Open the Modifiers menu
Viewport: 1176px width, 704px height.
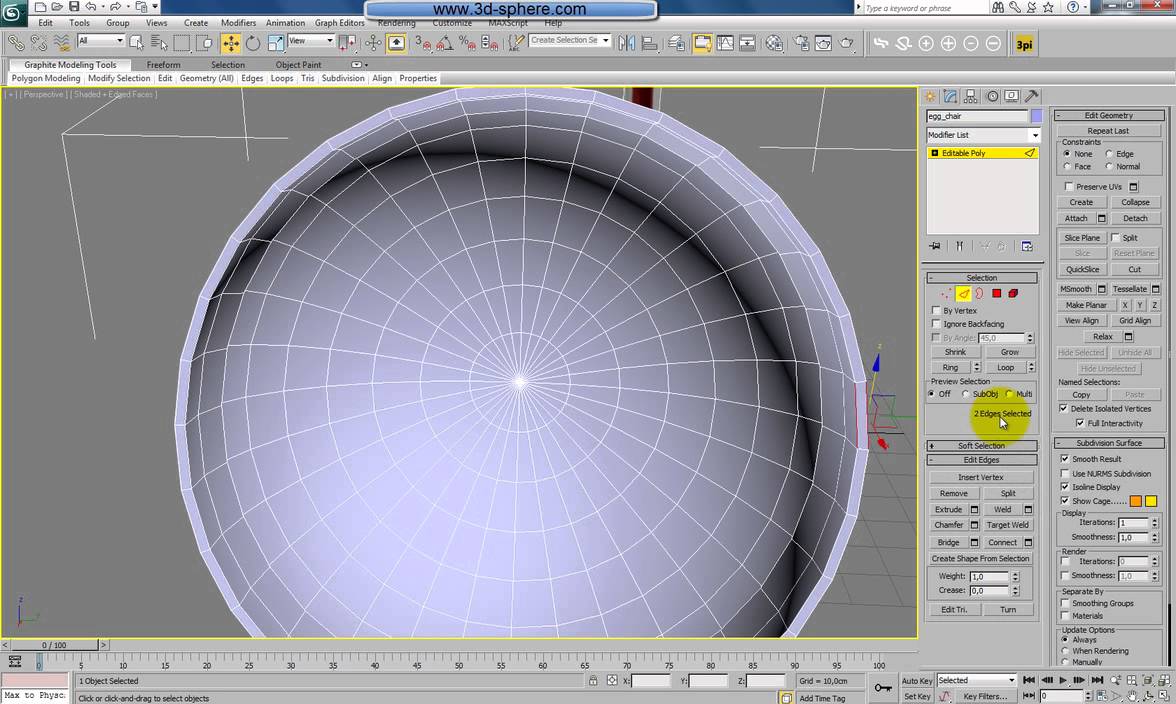click(238, 22)
